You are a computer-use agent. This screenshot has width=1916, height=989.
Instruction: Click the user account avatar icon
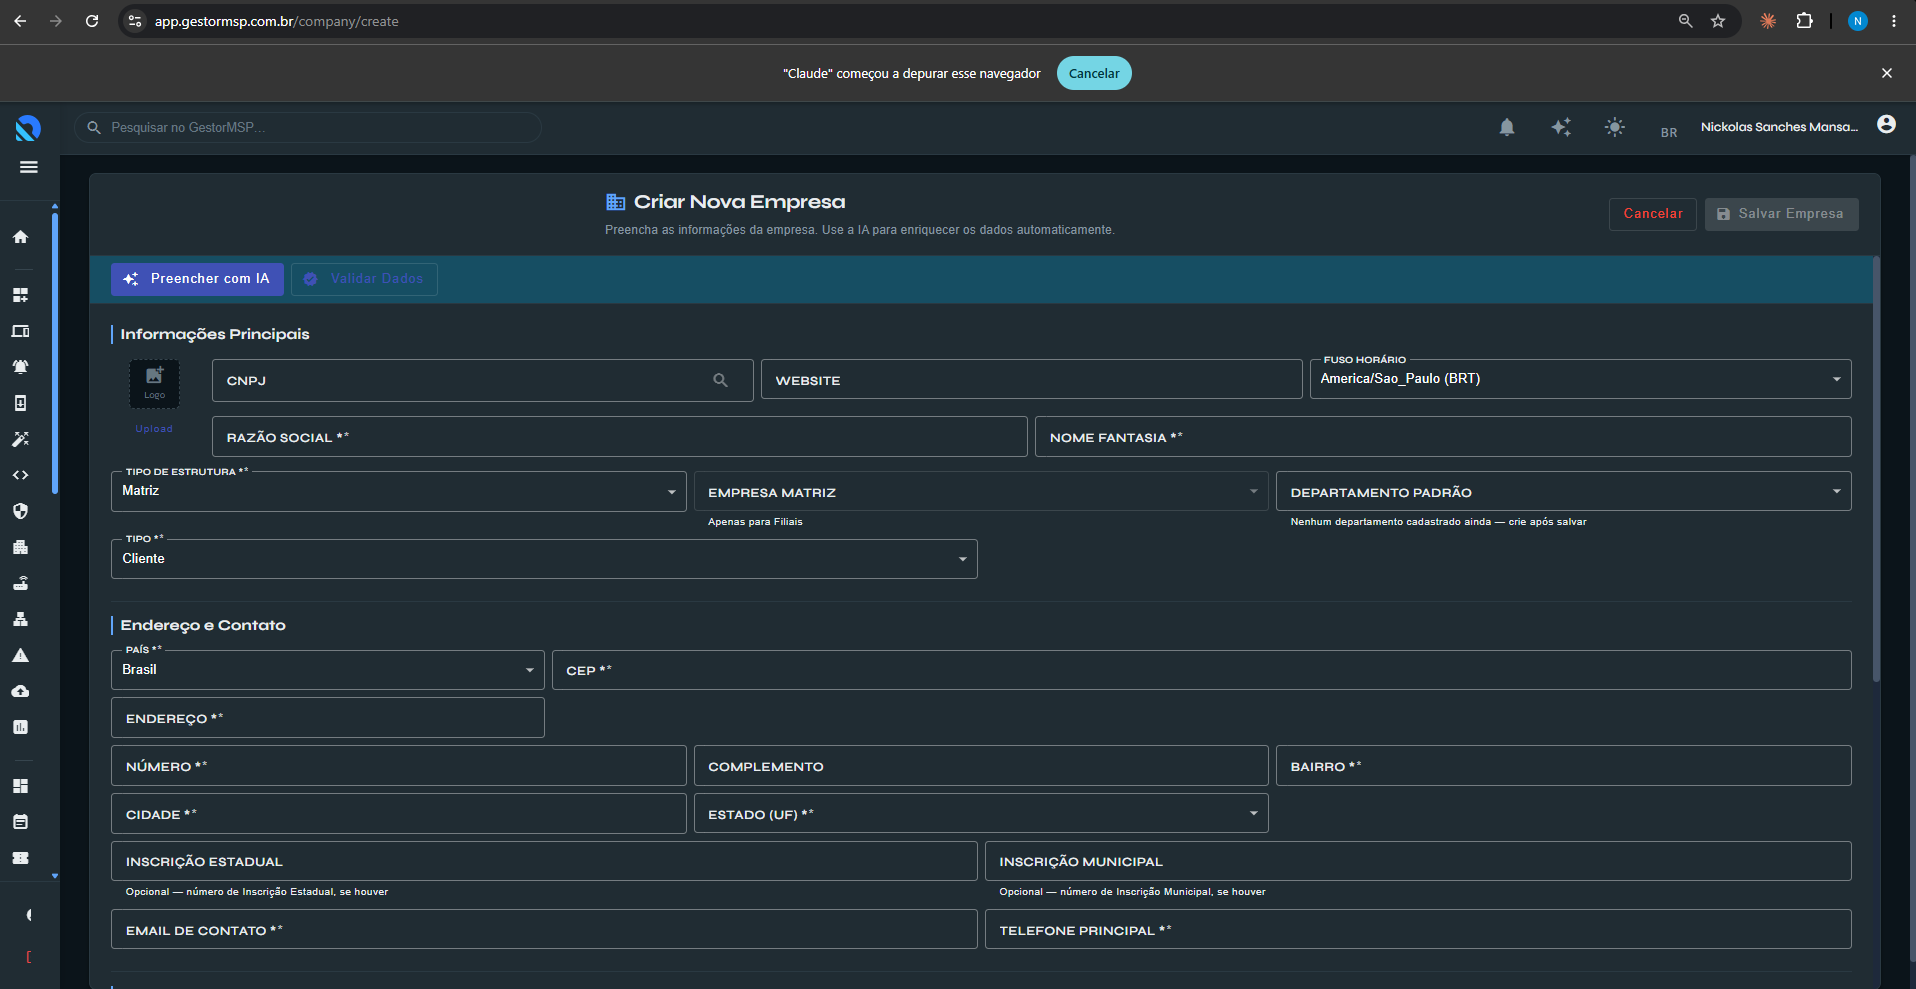[1886, 125]
